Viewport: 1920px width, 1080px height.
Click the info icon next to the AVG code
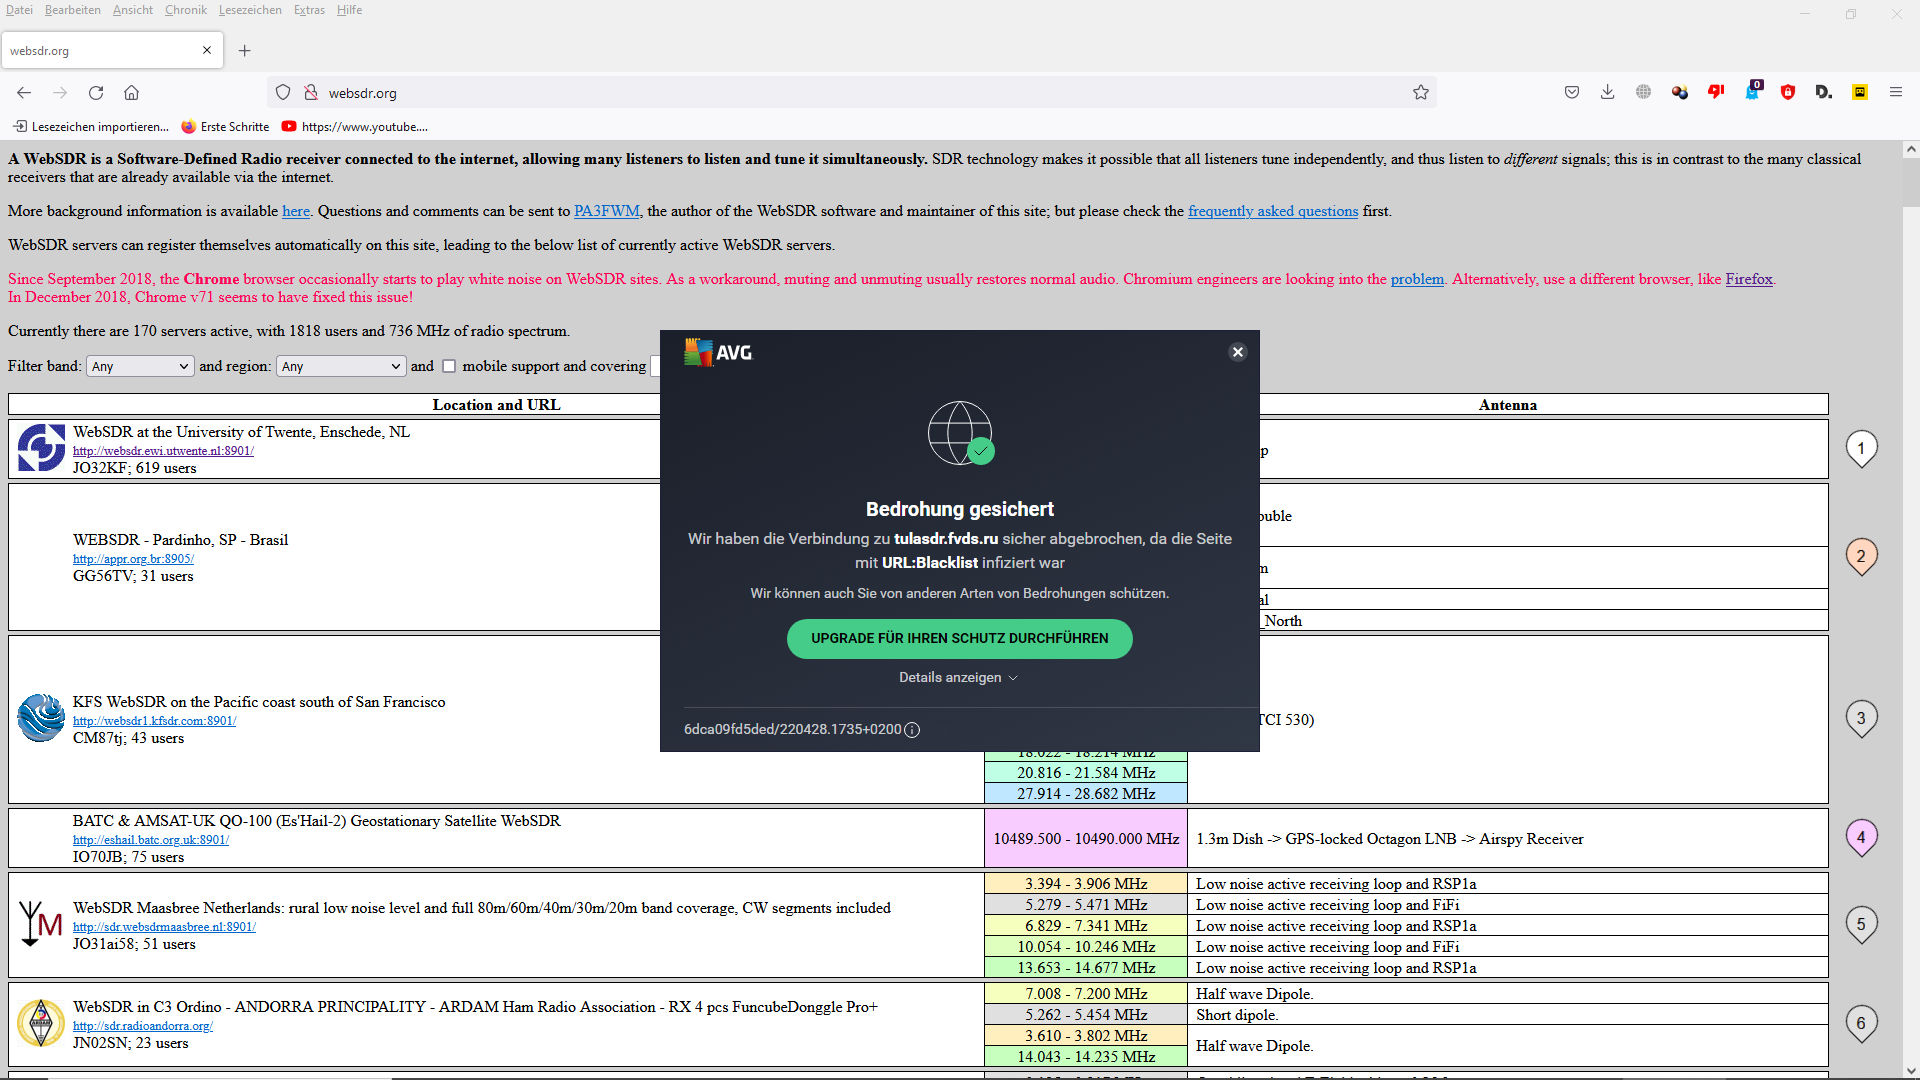(912, 730)
